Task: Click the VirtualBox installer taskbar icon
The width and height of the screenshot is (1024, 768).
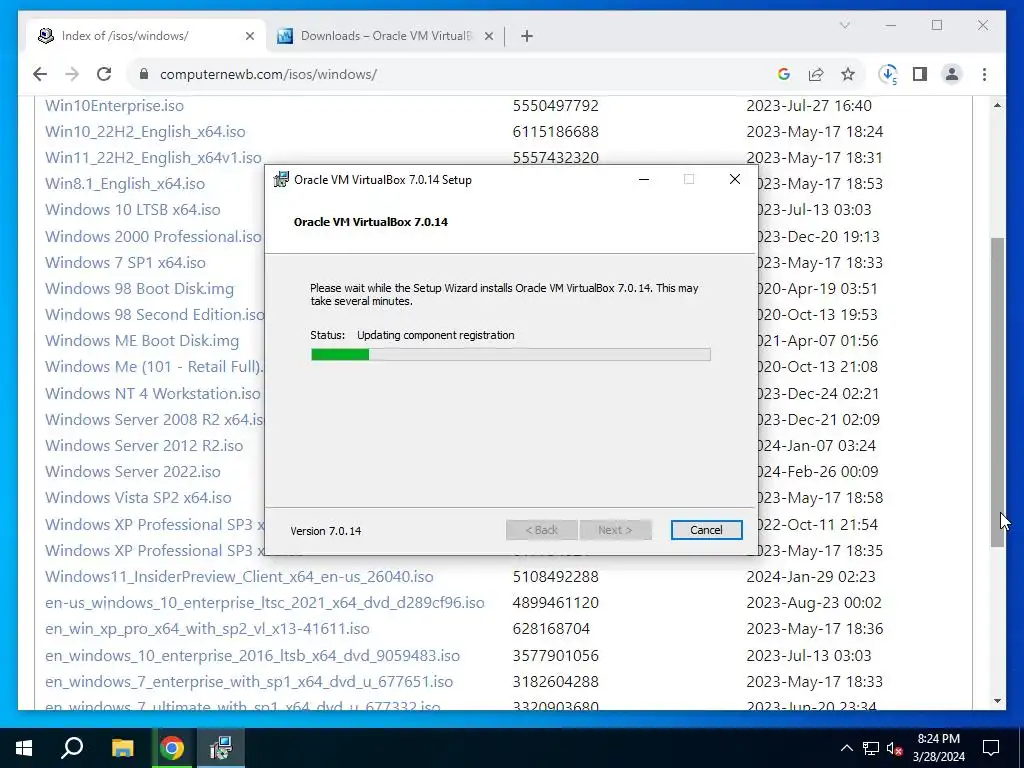Action: [221, 748]
